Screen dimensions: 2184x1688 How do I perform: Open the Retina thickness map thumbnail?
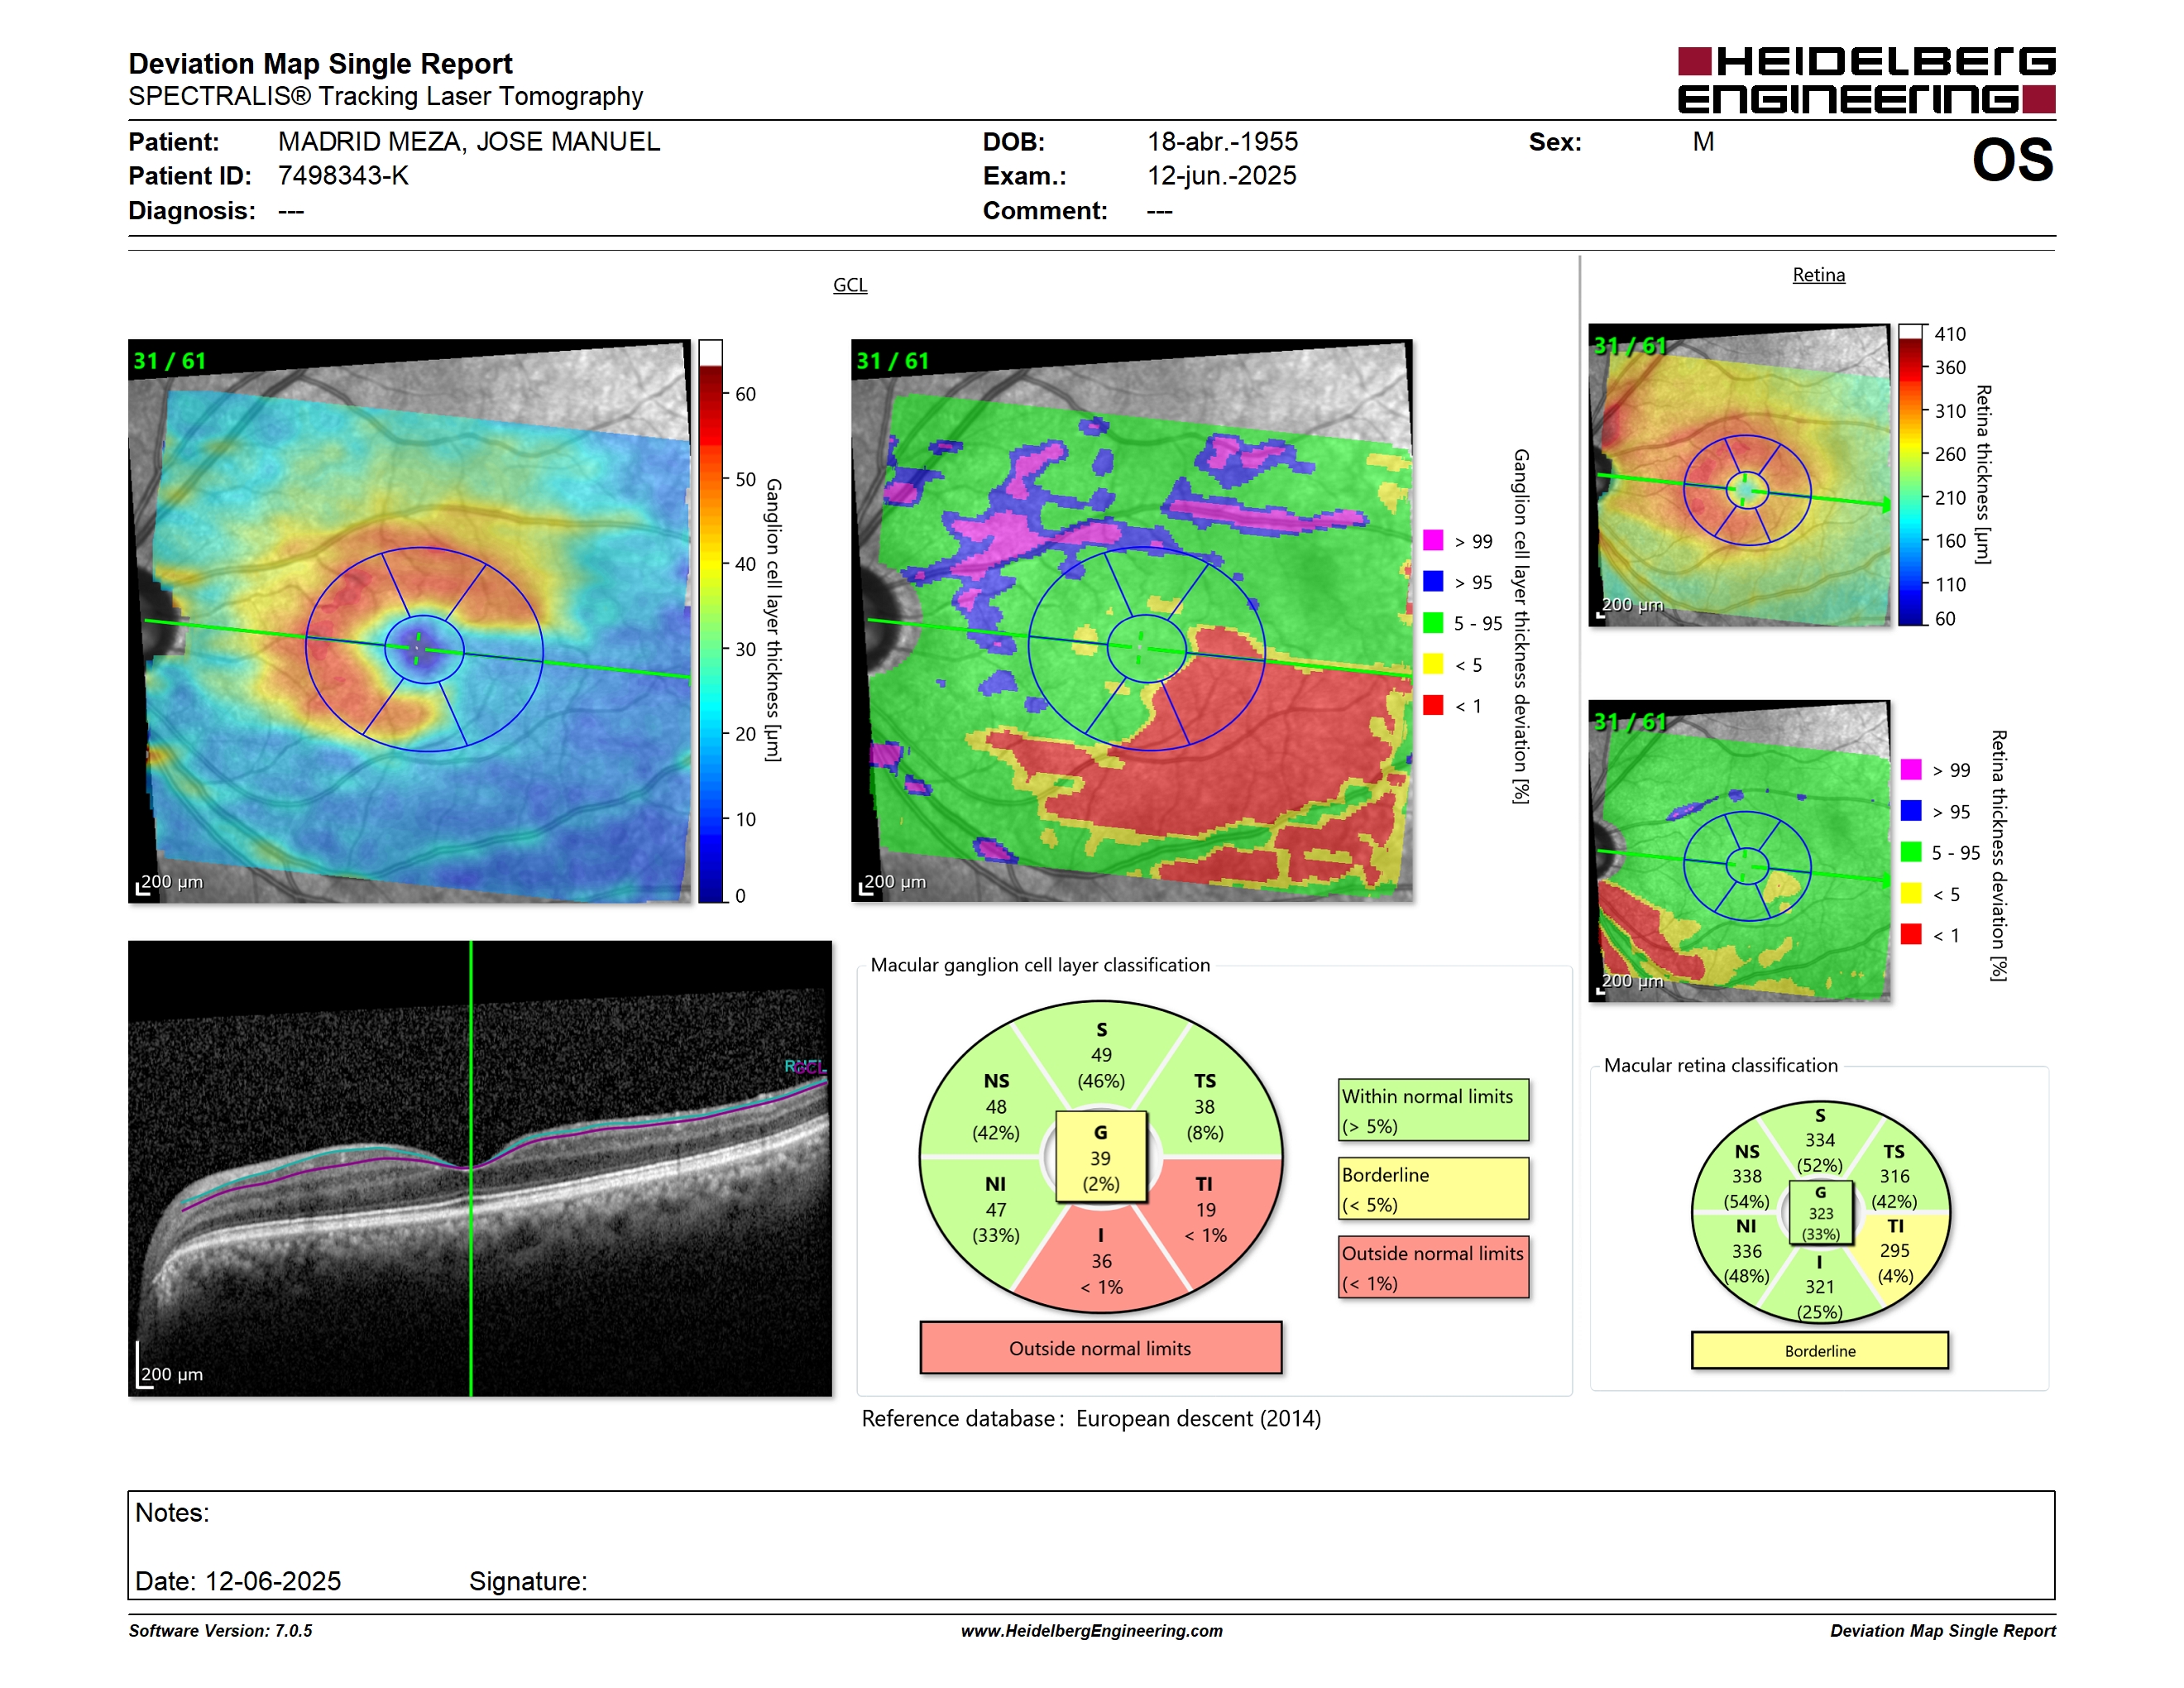click(x=1739, y=475)
